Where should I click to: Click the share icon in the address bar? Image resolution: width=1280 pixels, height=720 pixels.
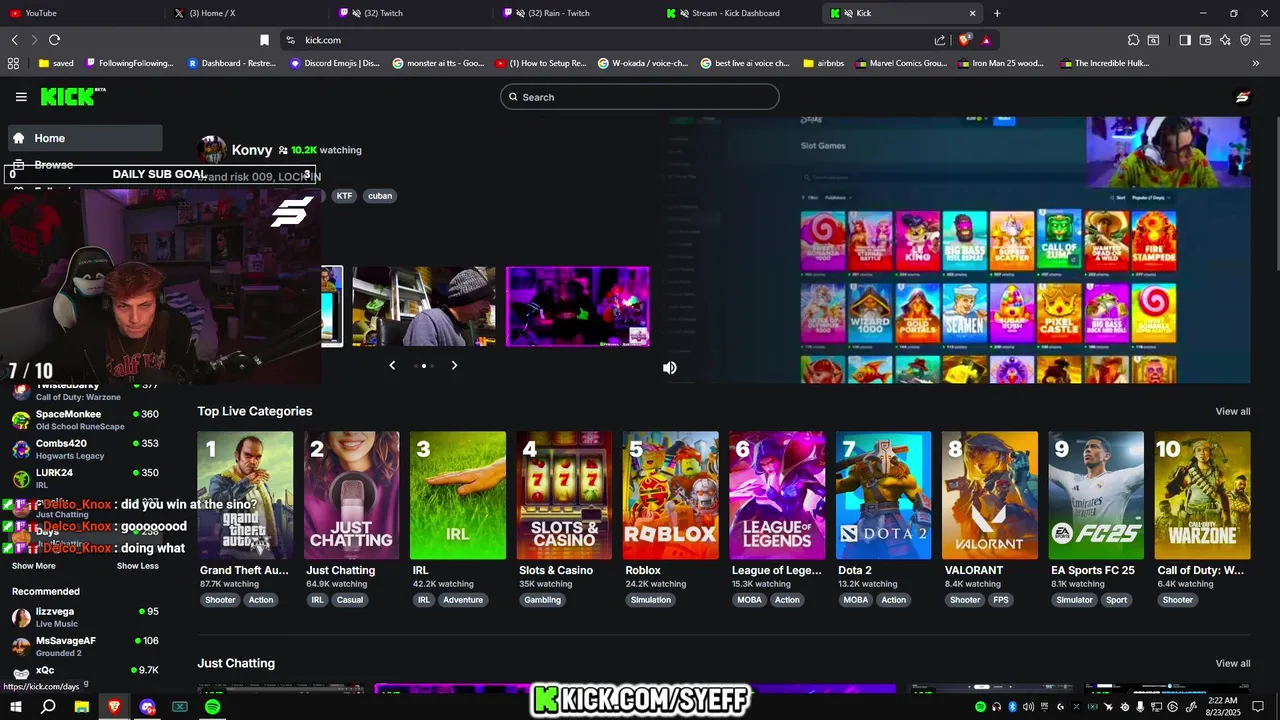coord(940,40)
